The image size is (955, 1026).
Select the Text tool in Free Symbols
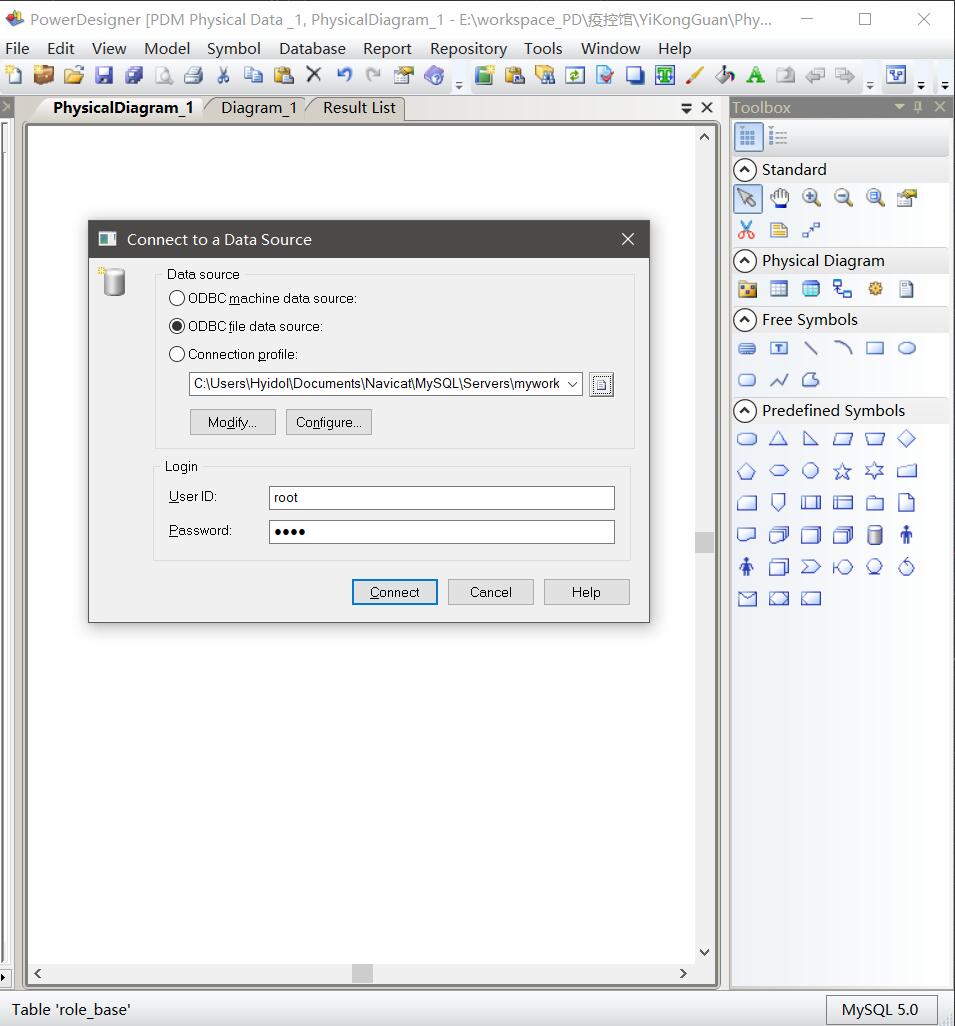pos(779,348)
